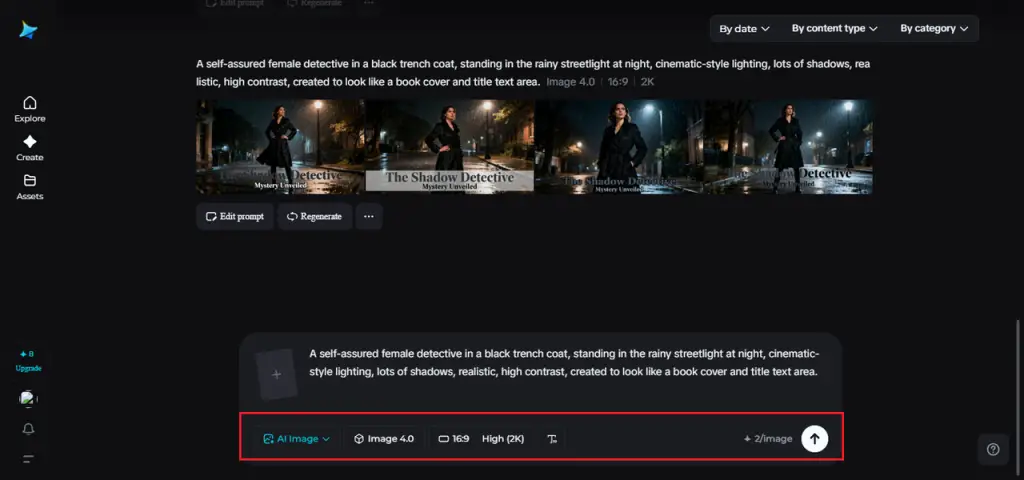Click the '2/image' credit cost text

tap(768, 439)
